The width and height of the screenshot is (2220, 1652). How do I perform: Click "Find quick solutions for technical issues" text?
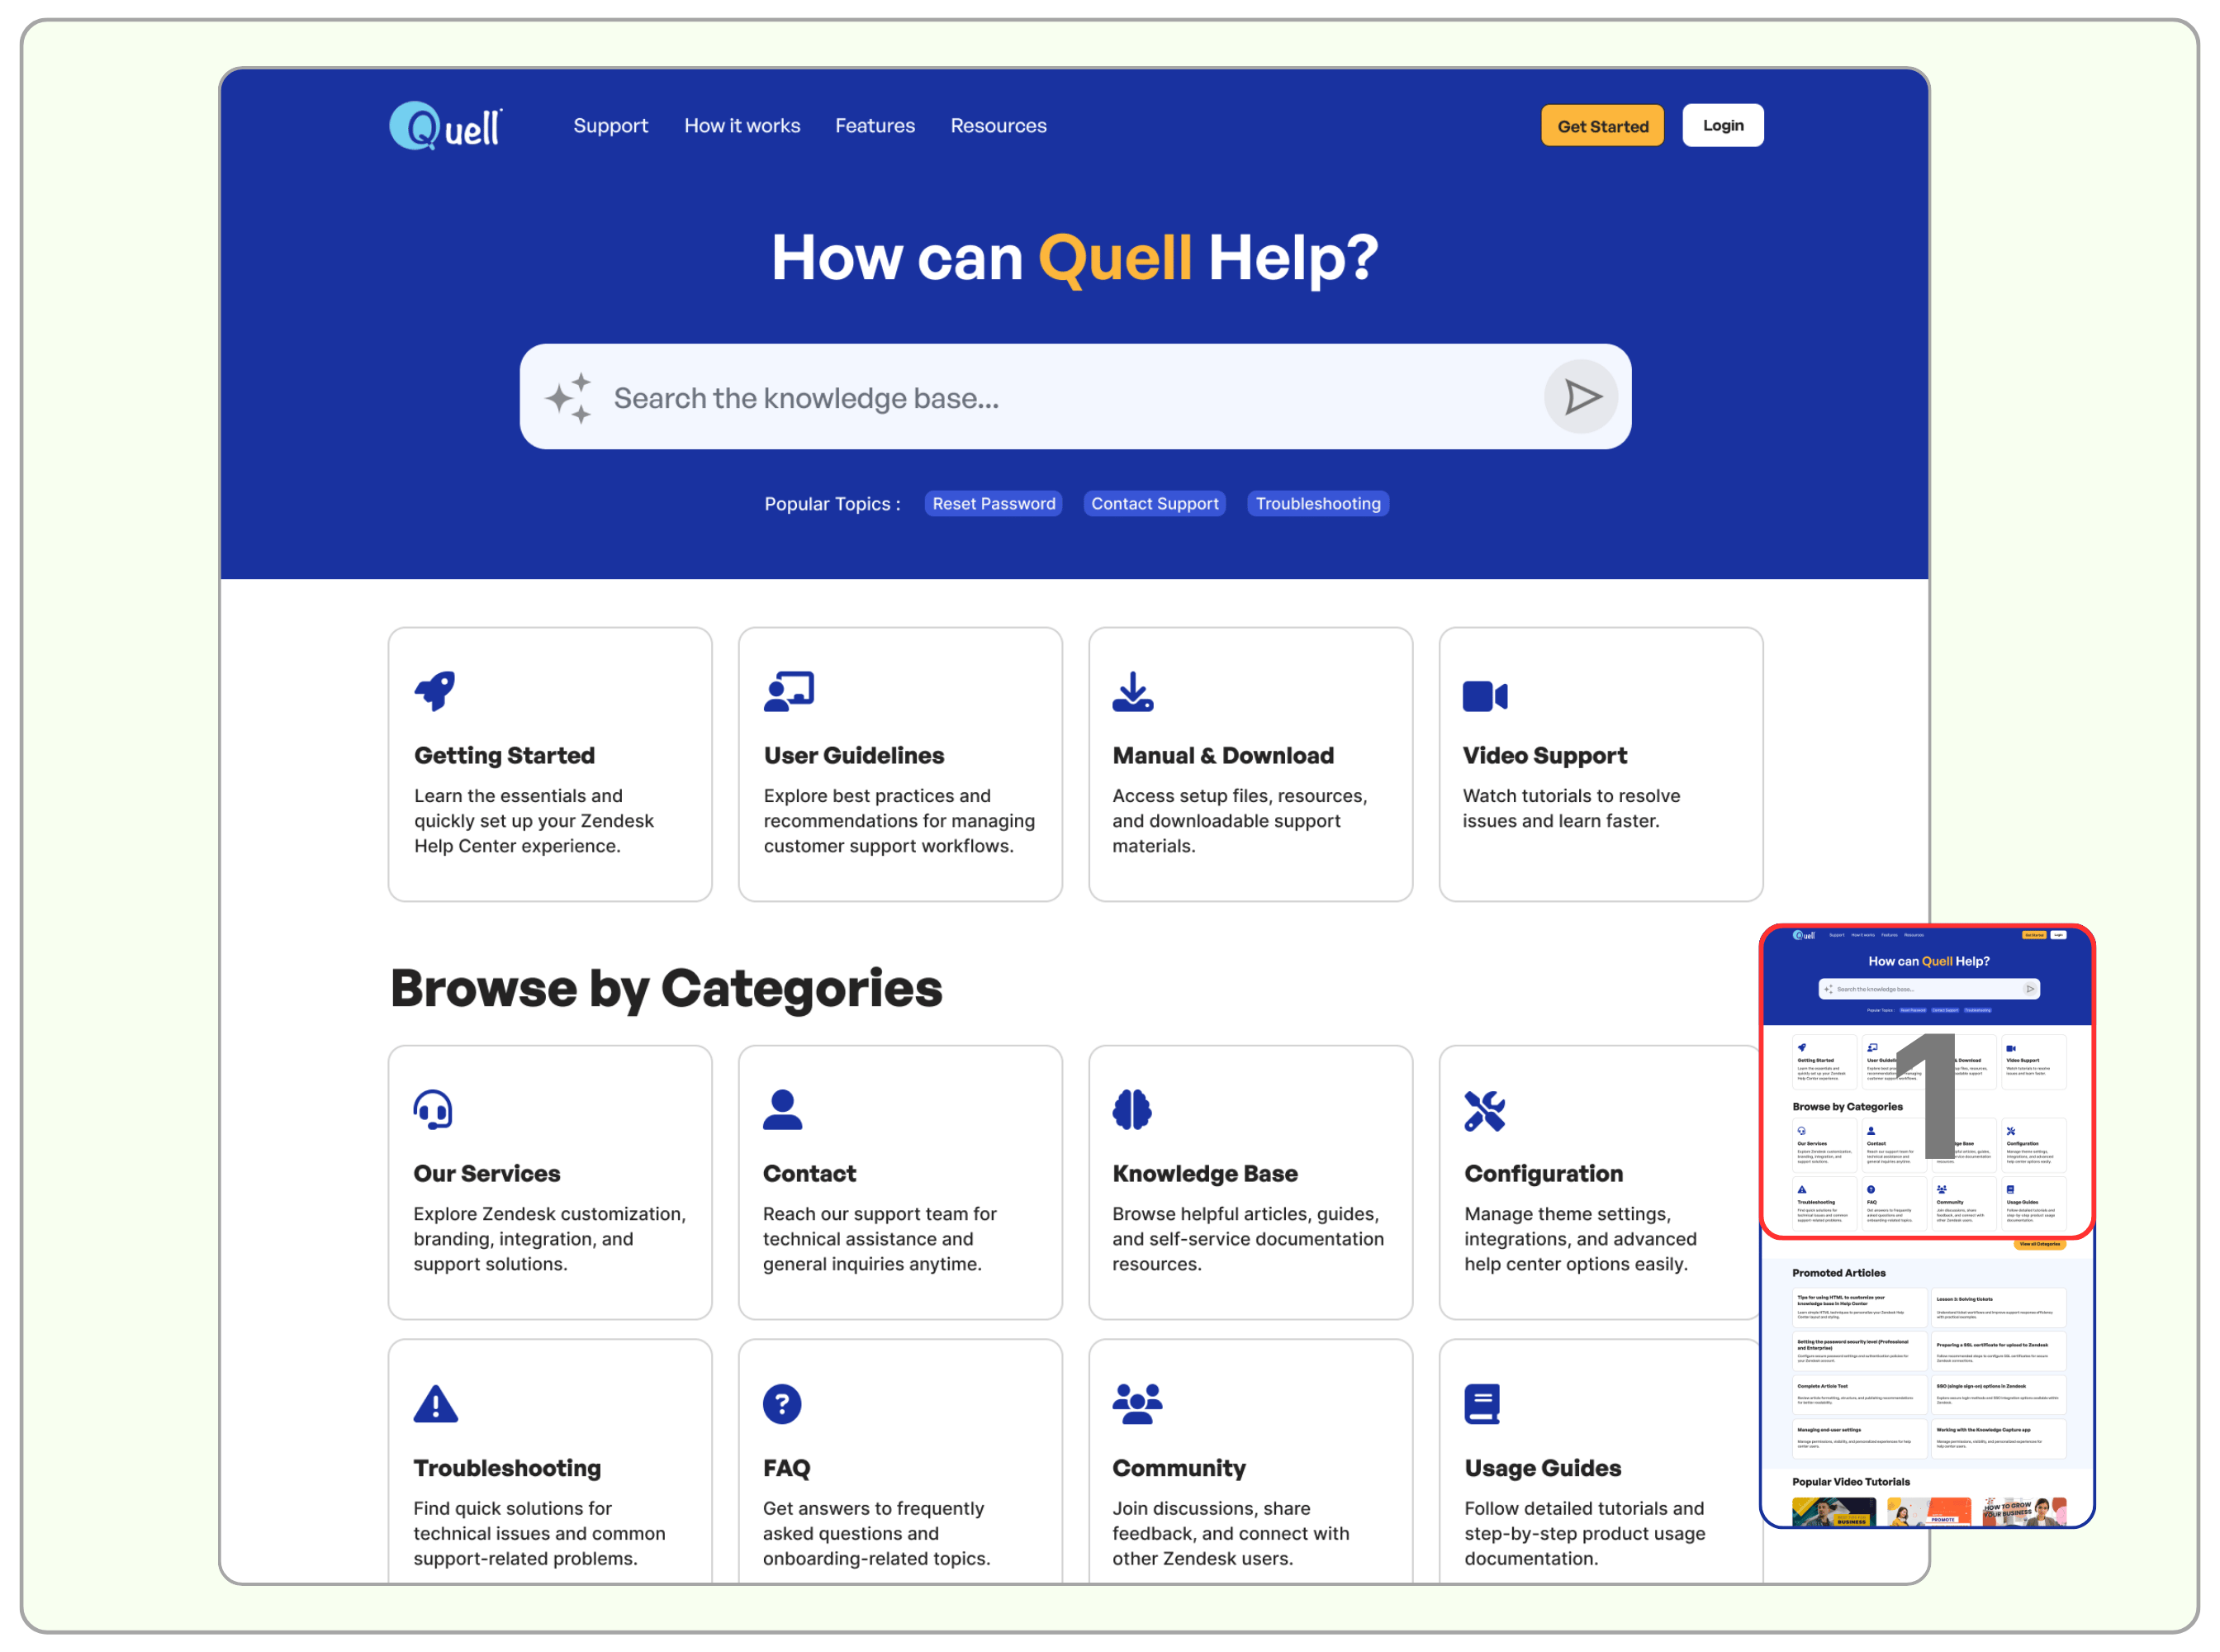pos(539,1533)
